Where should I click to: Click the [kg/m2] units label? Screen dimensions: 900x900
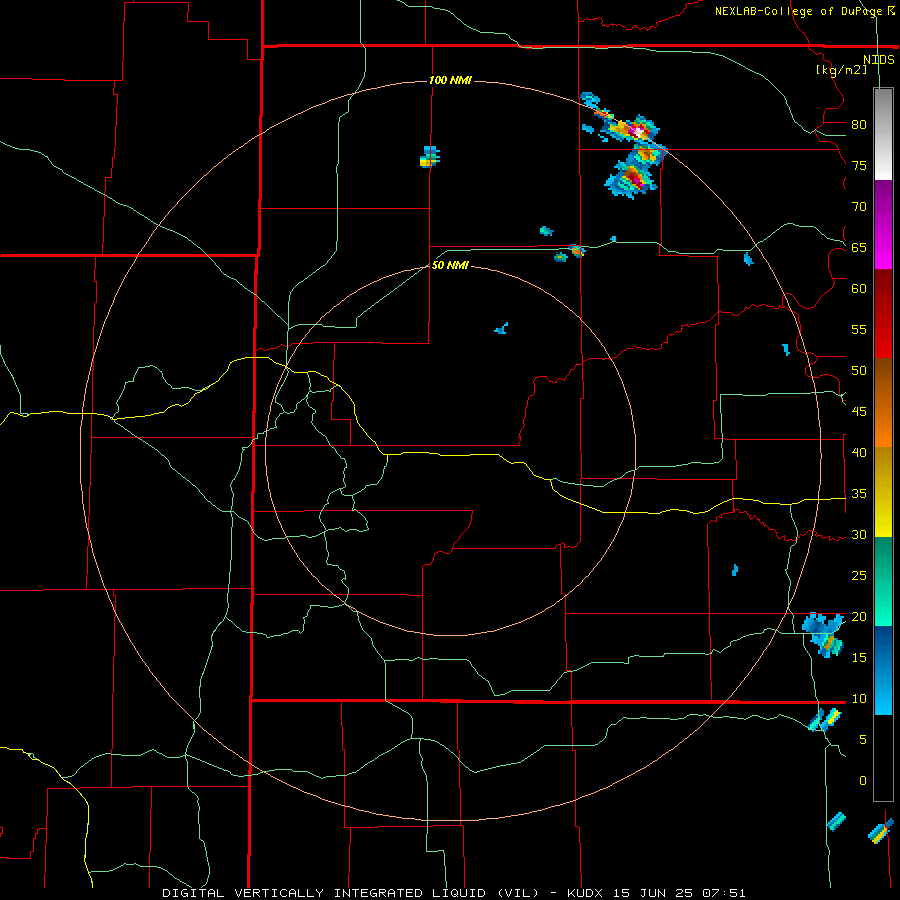point(841,70)
